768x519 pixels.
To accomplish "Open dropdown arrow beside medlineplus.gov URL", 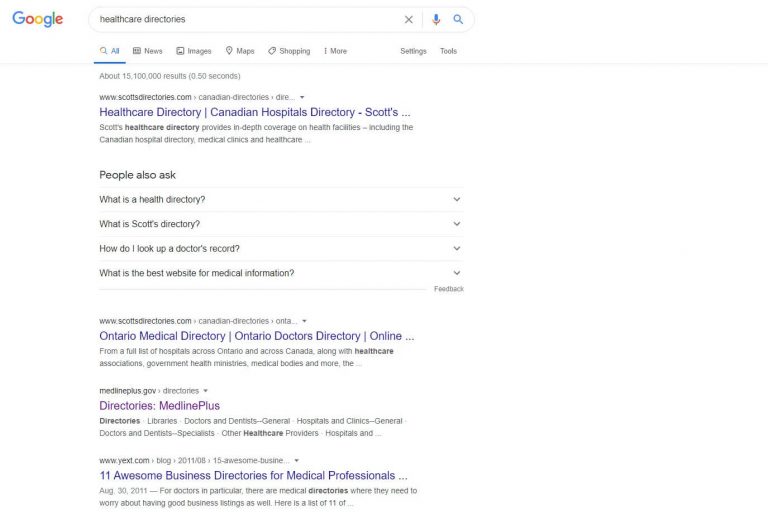I will [x=206, y=391].
